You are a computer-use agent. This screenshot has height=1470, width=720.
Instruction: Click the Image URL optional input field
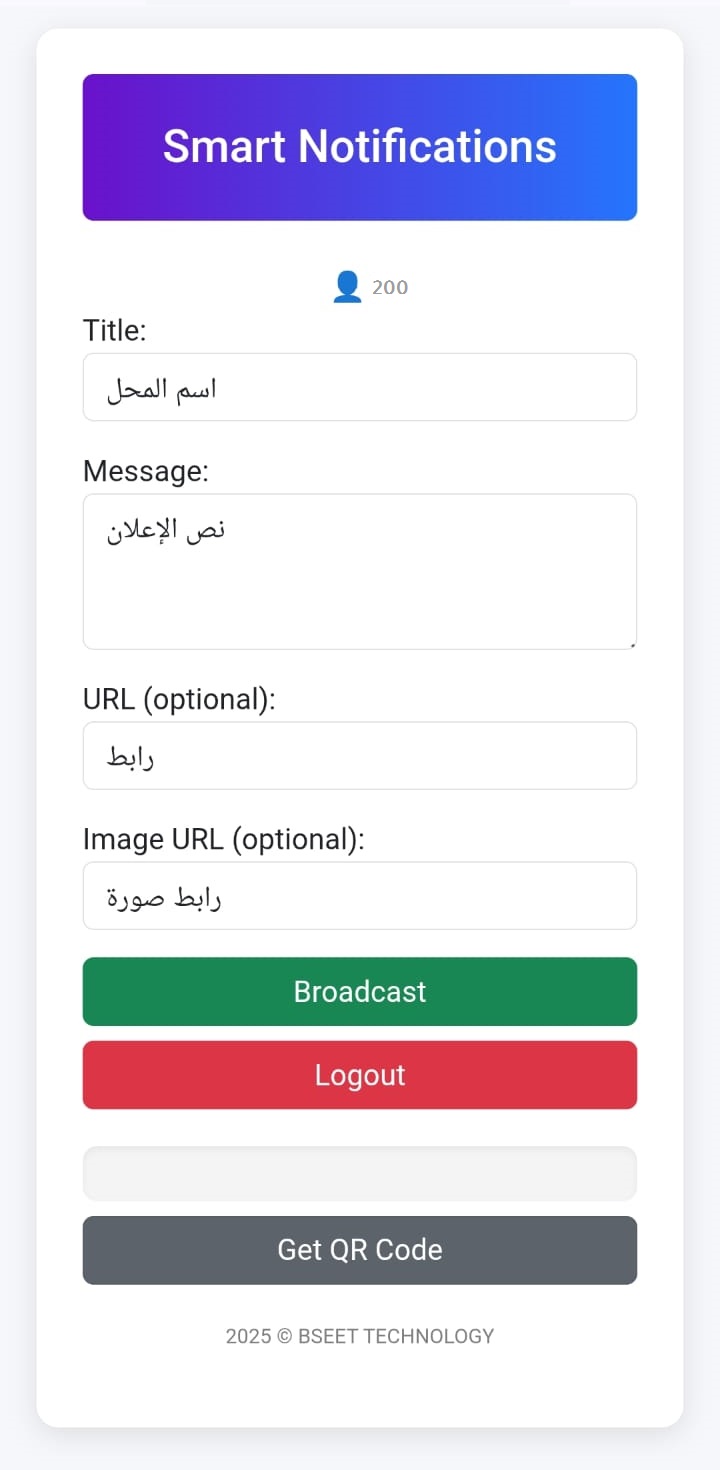(x=360, y=895)
